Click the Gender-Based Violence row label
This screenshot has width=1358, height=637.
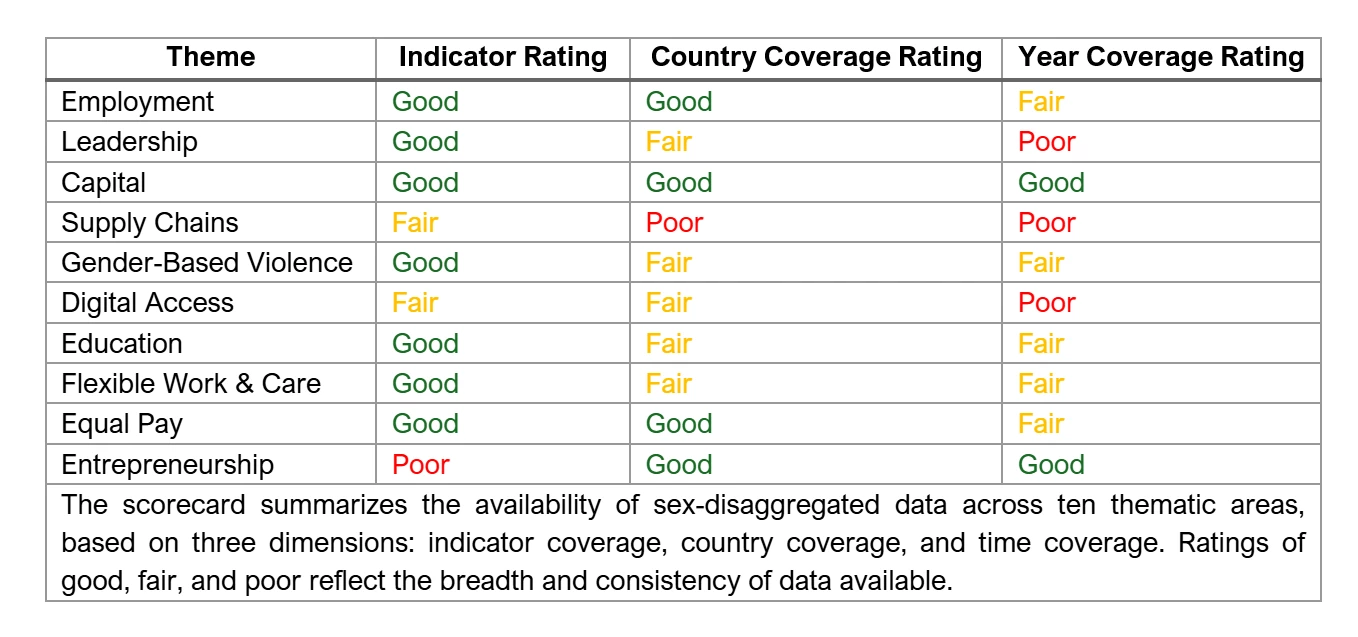pos(207,263)
